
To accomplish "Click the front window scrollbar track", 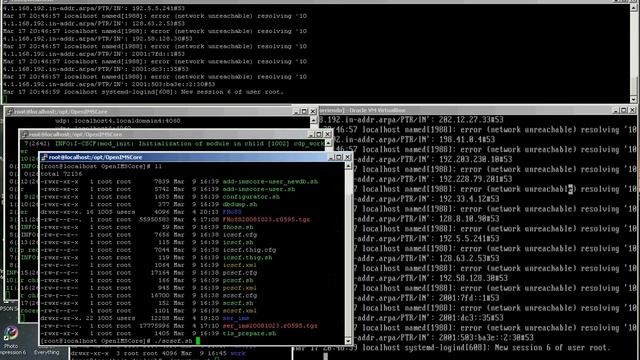I will 348,253.
